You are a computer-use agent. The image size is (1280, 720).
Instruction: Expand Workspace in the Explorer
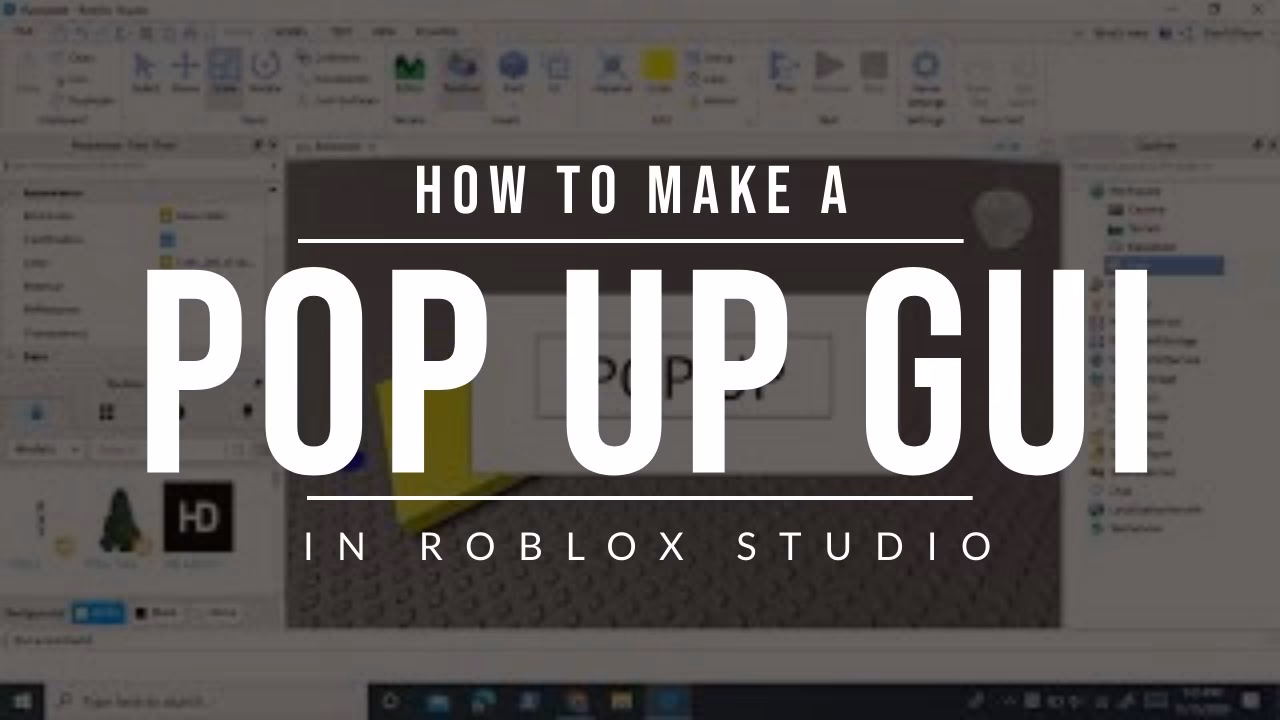coord(1089,191)
